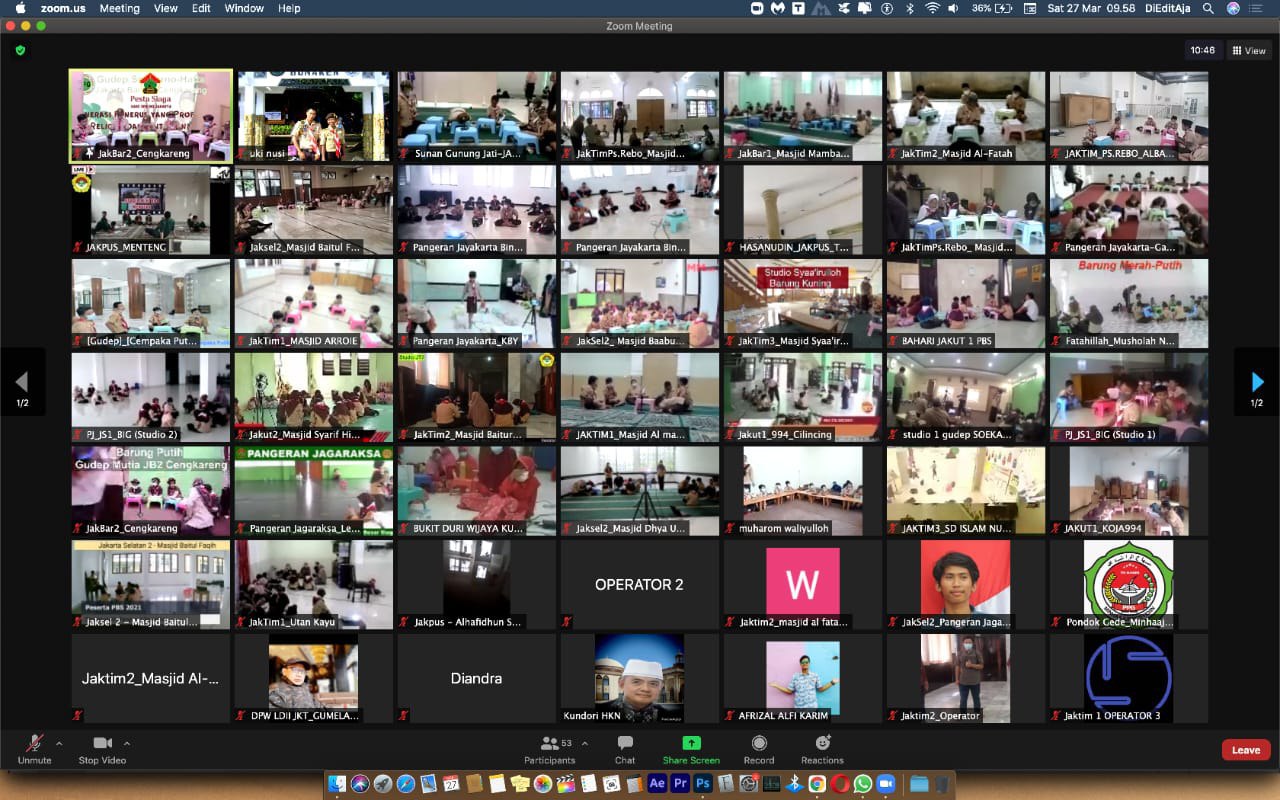Screen dimensions: 1280x800
Task: Expand audio options arrow beside Unmute
Action: [59, 743]
